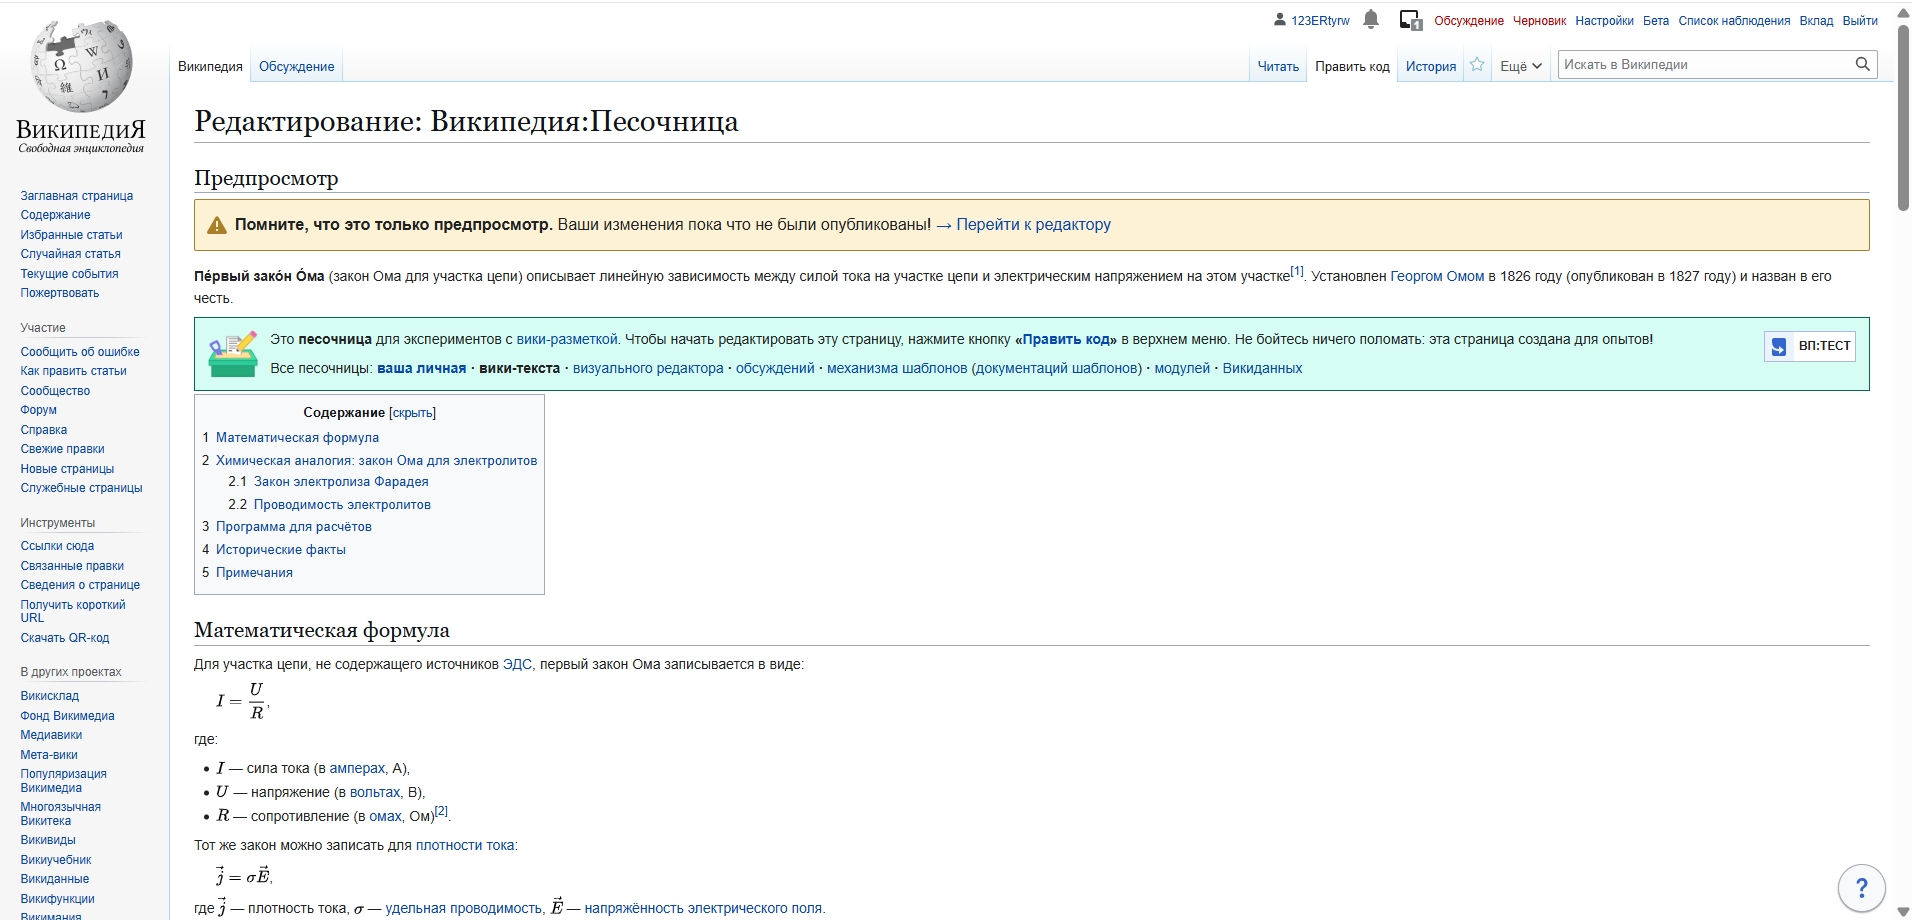Open the help question mark button
This screenshot has width=1912, height=920.
pos(1861,887)
